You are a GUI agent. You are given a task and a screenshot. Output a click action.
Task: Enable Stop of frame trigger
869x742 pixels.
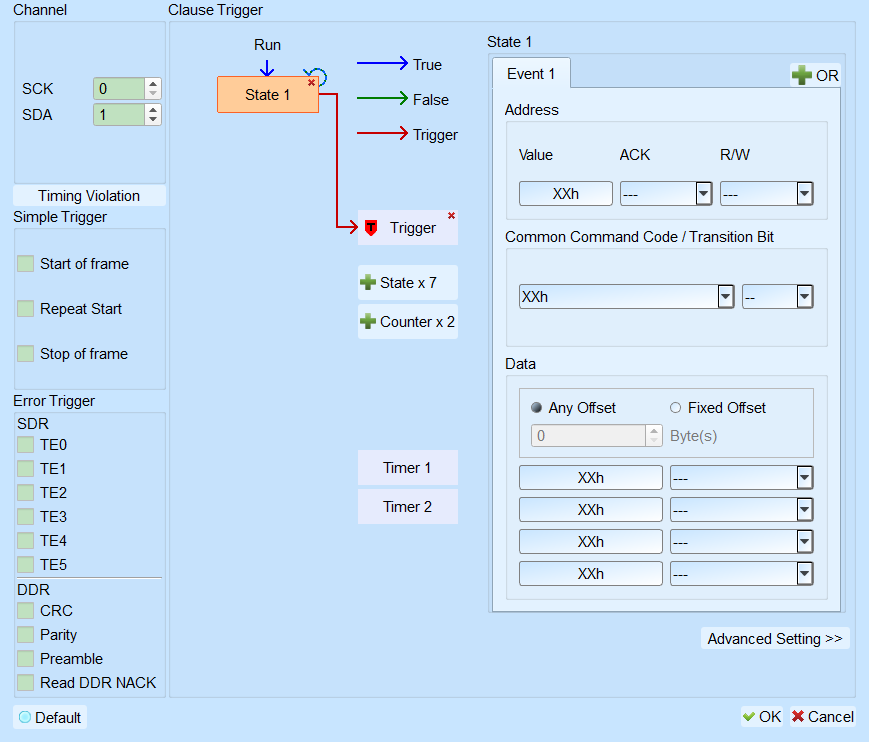25,354
